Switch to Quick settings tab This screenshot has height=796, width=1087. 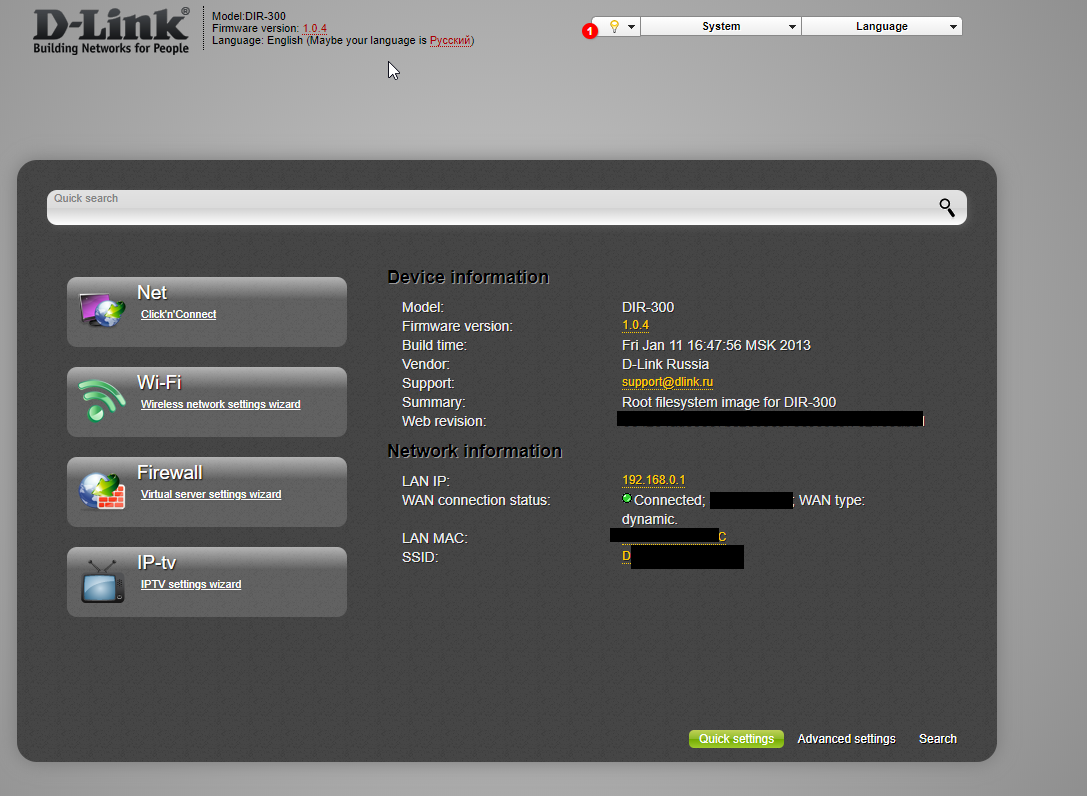coord(736,738)
